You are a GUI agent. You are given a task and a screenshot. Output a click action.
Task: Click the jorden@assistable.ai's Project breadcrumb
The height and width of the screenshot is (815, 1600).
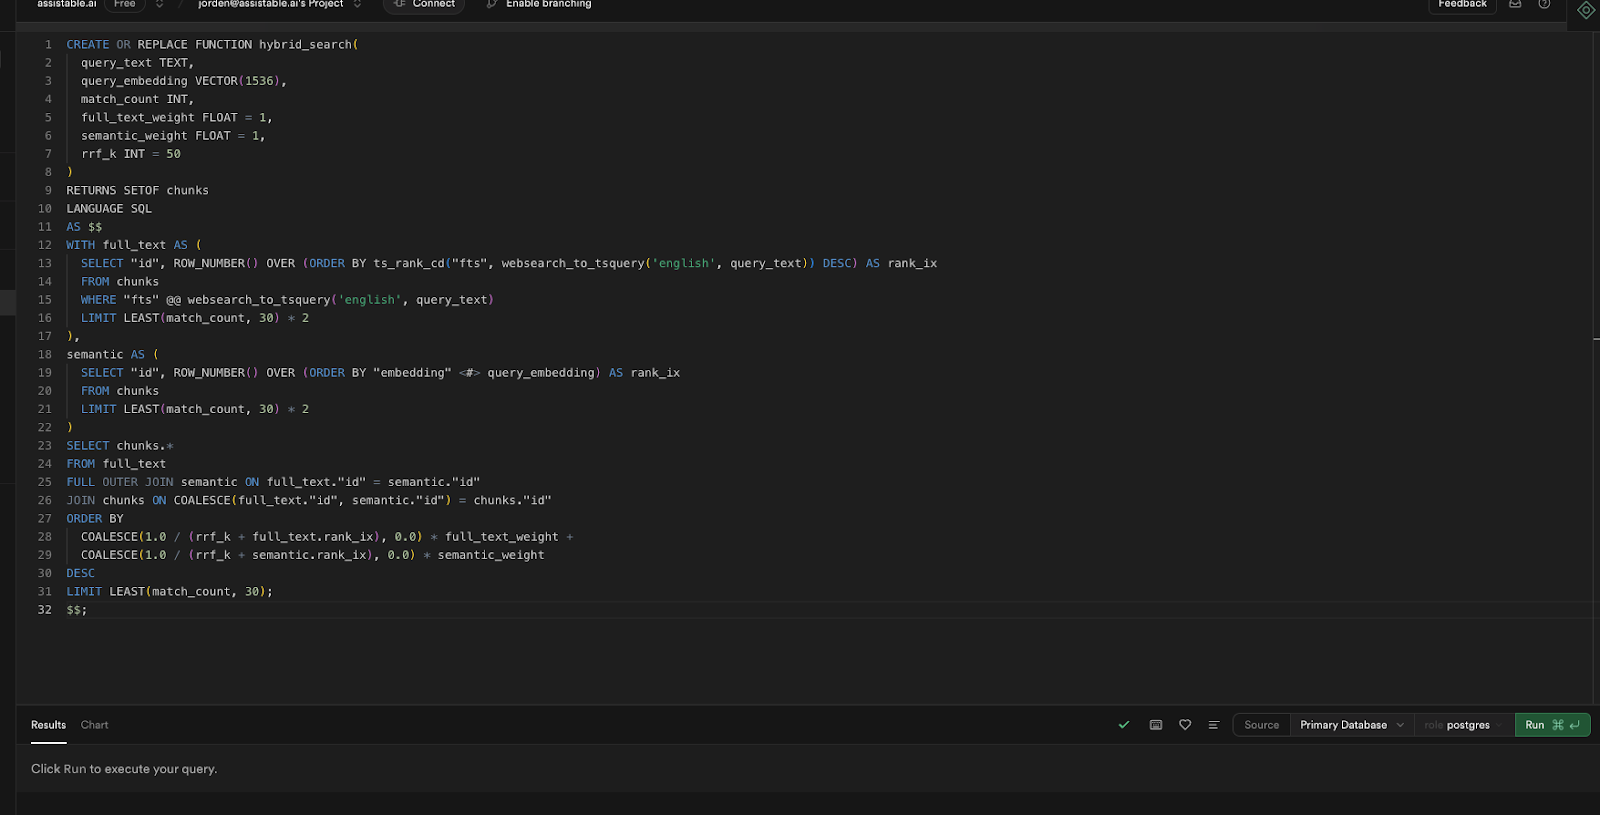click(270, 5)
